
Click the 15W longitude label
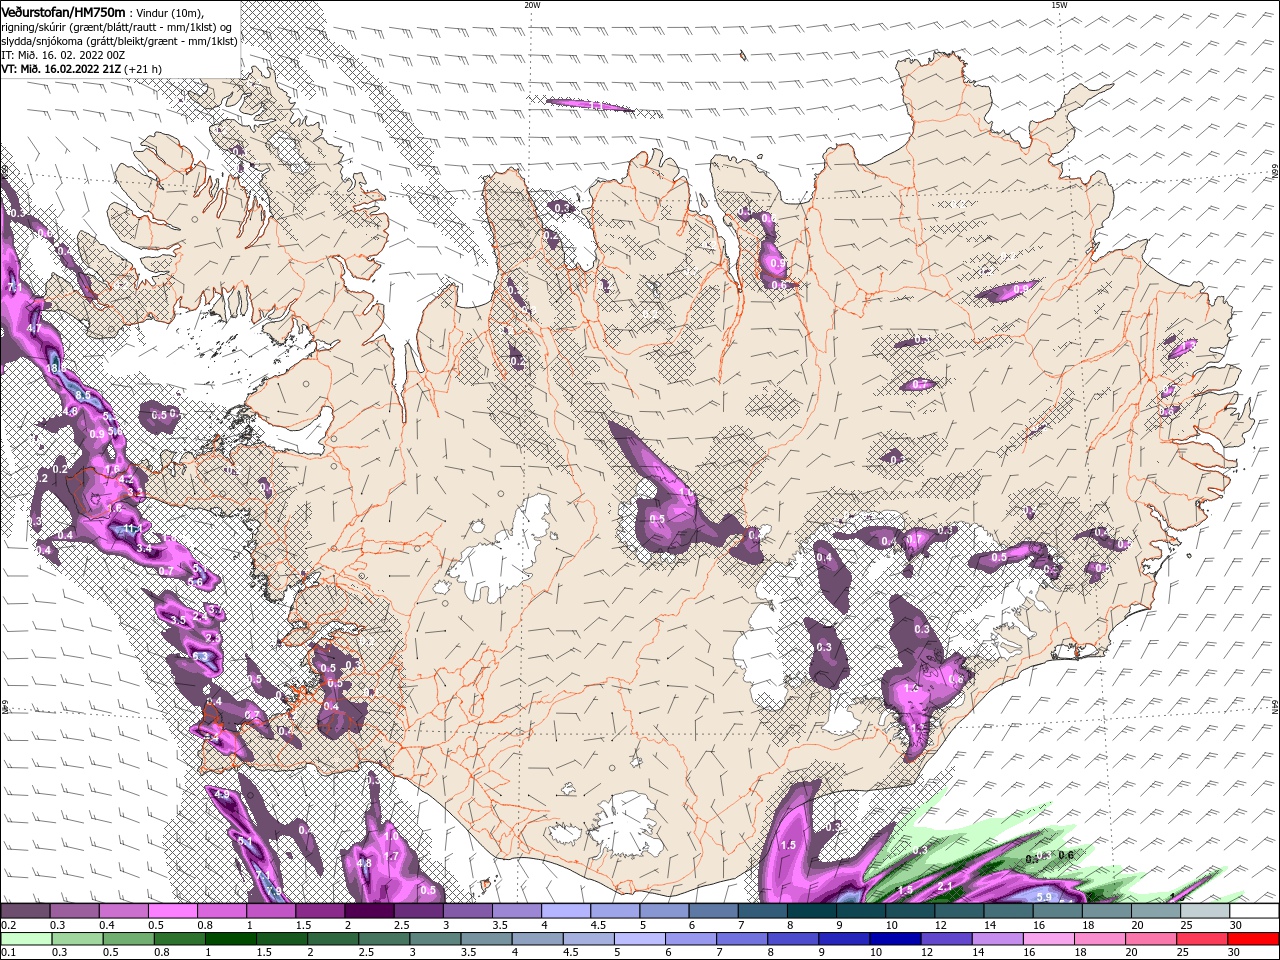click(x=1059, y=5)
